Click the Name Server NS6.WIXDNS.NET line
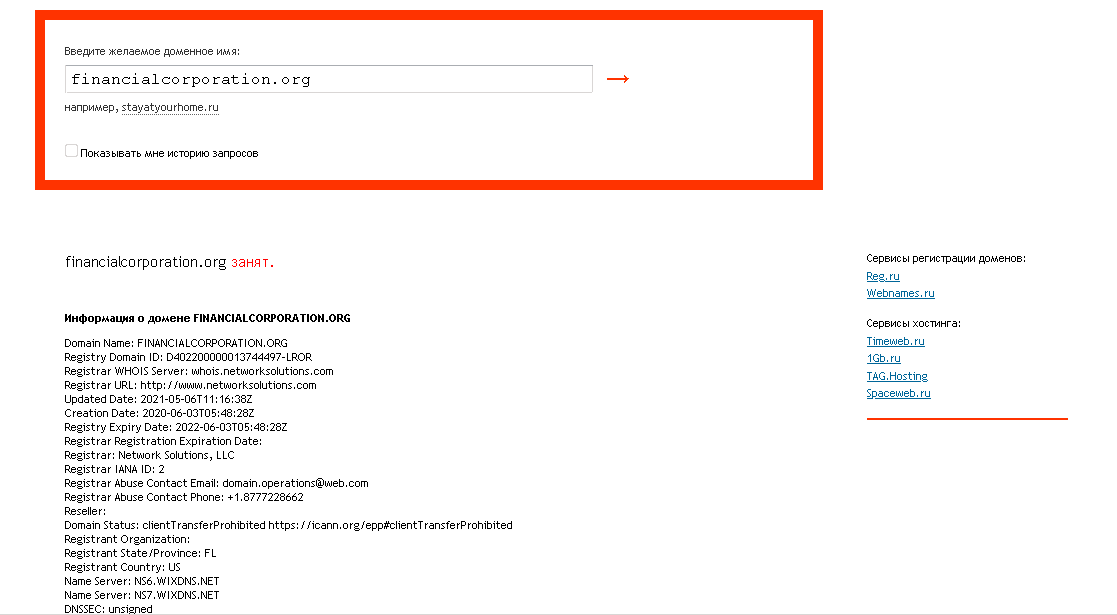This screenshot has width=1117, height=615. tap(141, 581)
